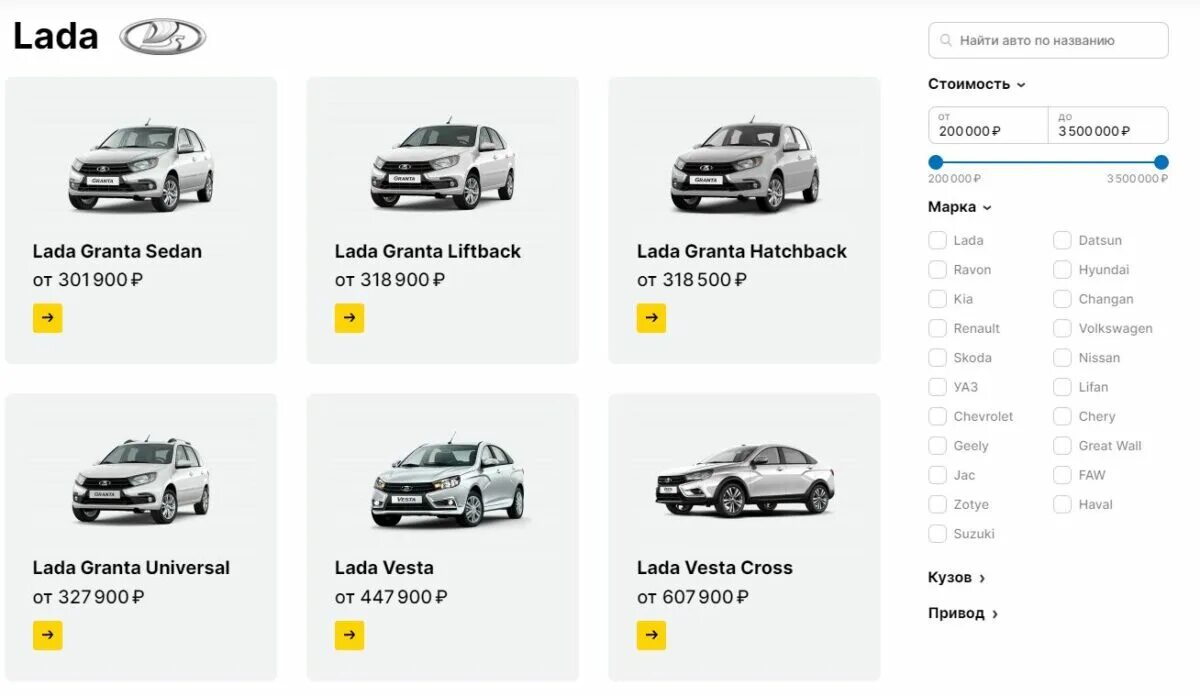Expand the Кузов body type filter
1200x696 pixels.
click(x=956, y=577)
